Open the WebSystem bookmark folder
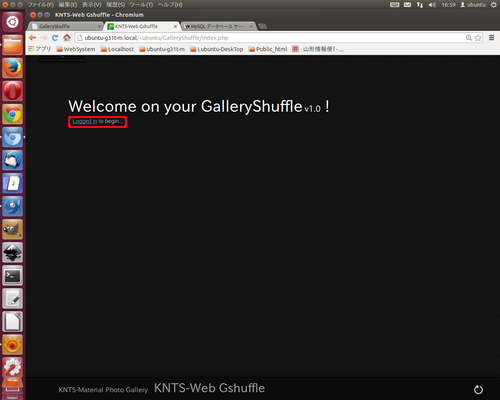Screen dimensions: 500x400 point(76,49)
